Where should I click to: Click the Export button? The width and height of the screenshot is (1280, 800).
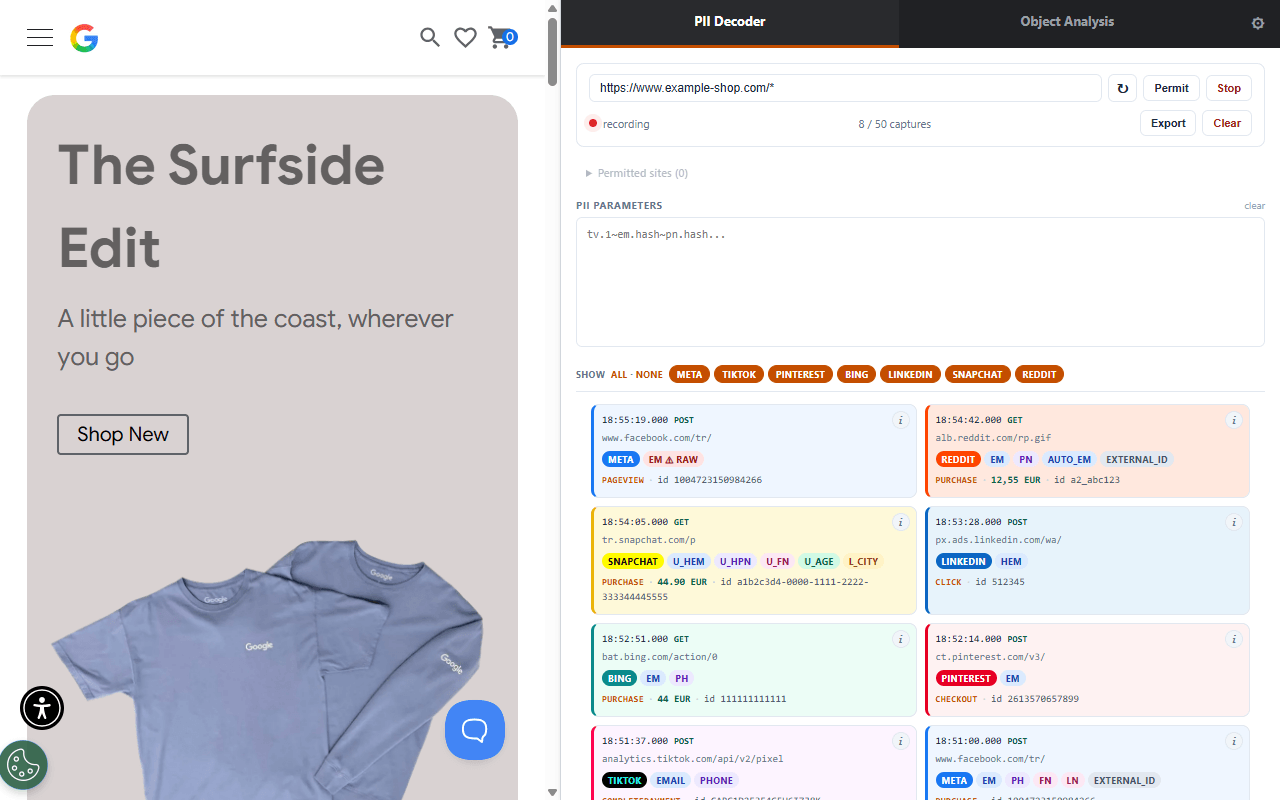coord(1168,123)
